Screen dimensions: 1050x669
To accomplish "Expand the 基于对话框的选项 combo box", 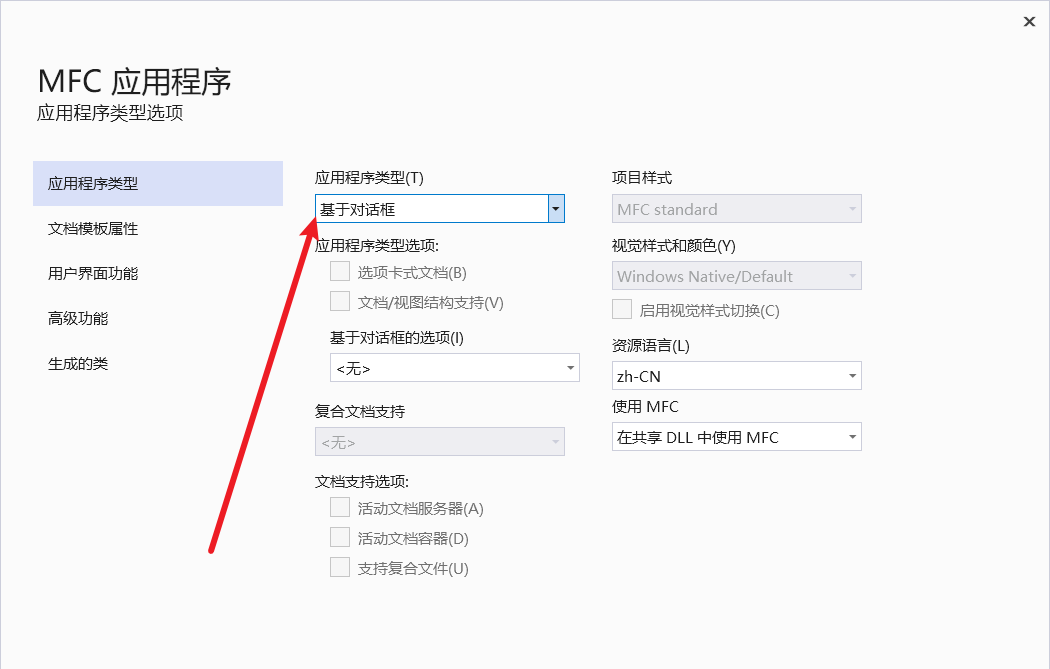I will click(x=570, y=368).
